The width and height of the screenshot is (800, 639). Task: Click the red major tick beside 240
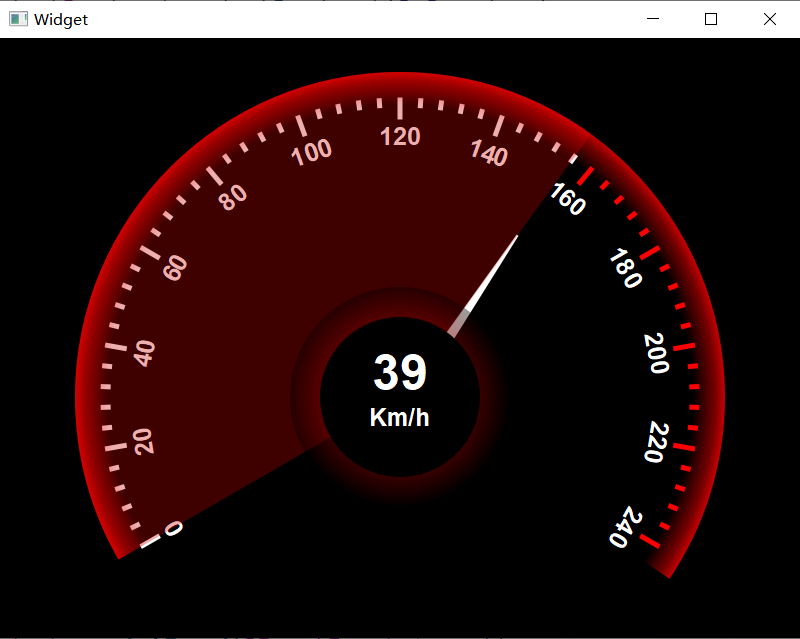tap(650, 542)
